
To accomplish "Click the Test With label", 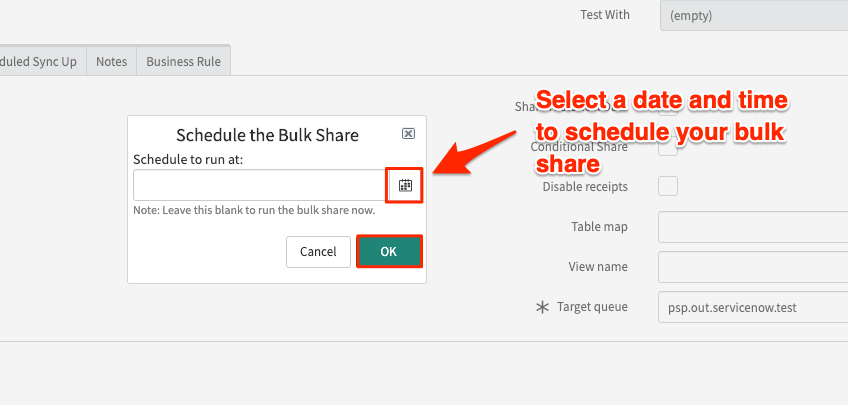I will point(605,15).
